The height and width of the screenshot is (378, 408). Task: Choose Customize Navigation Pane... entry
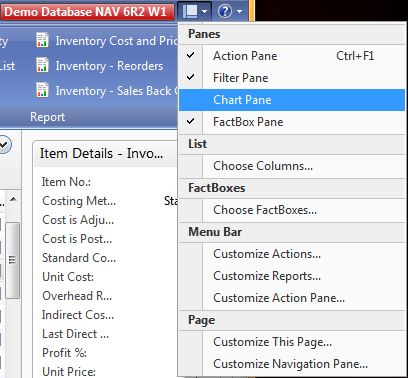[x=292, y=364]
